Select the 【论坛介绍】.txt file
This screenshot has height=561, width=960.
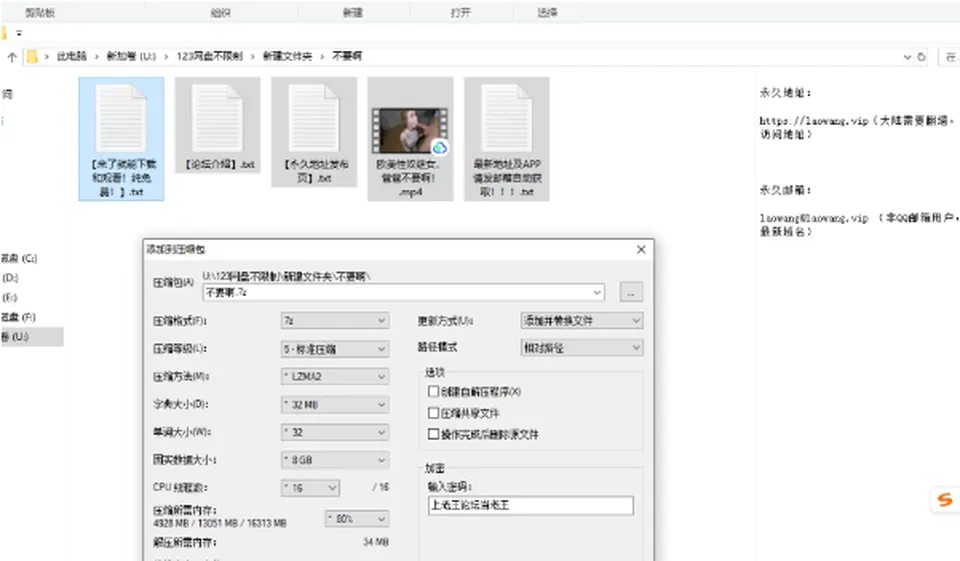[x=218, y=126]
